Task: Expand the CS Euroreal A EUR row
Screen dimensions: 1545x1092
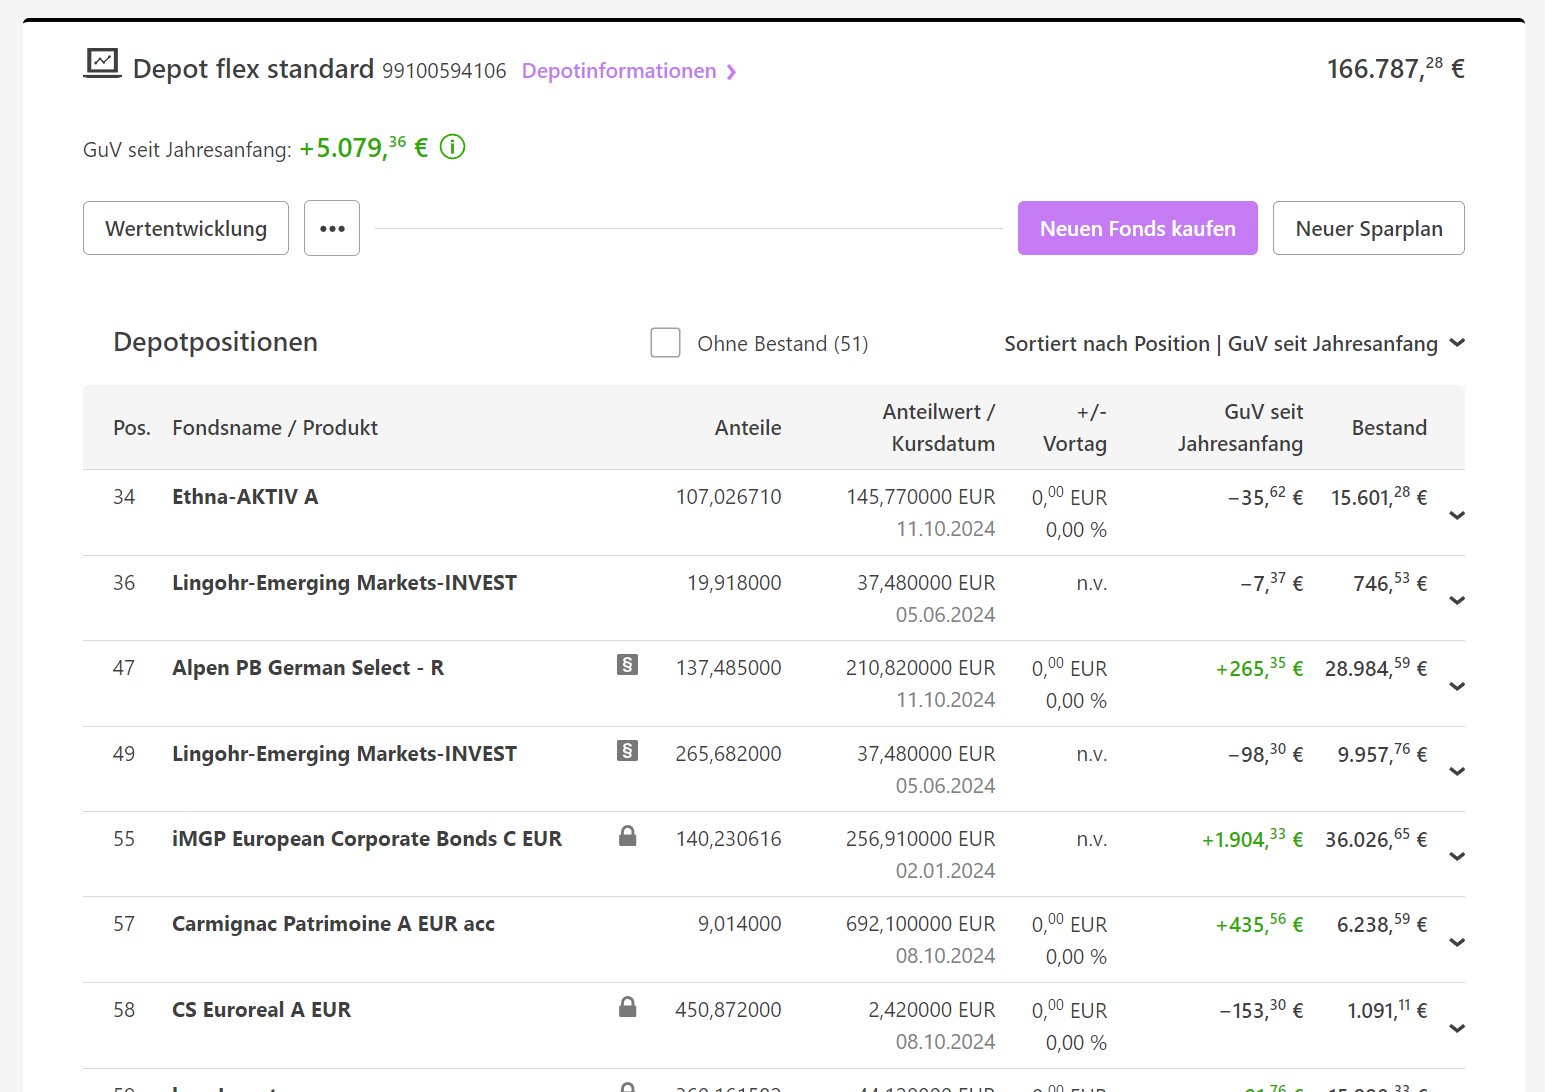Action: pos(1457,1028)
